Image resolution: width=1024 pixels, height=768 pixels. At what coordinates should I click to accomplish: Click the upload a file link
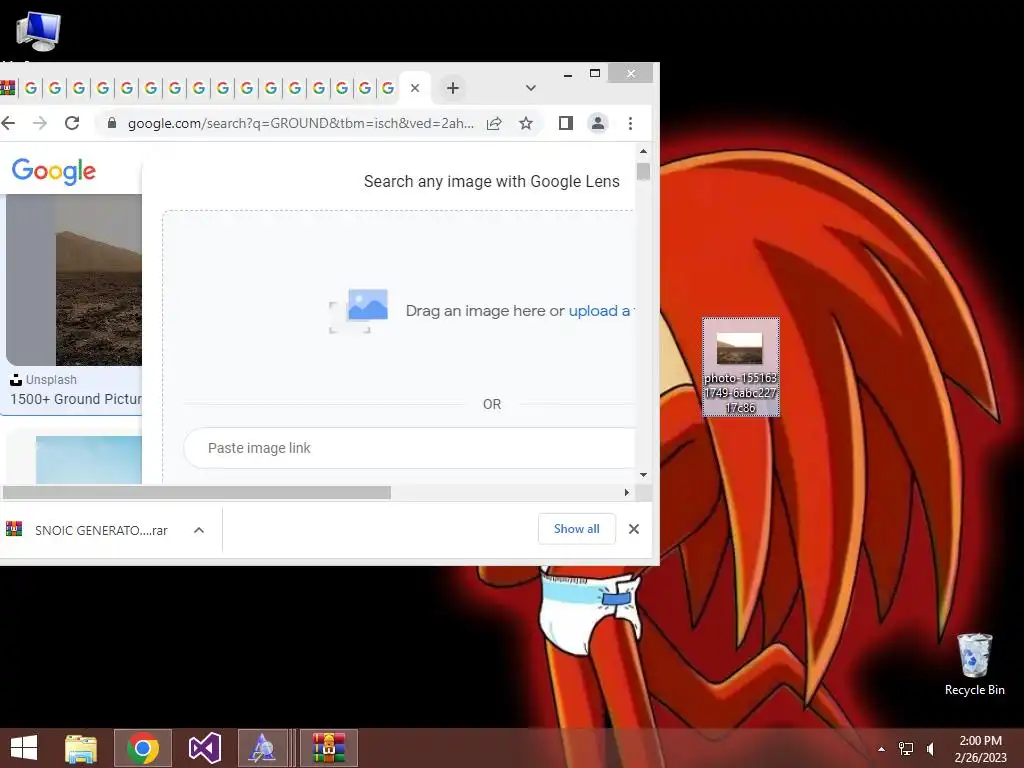tap(600, 311)
